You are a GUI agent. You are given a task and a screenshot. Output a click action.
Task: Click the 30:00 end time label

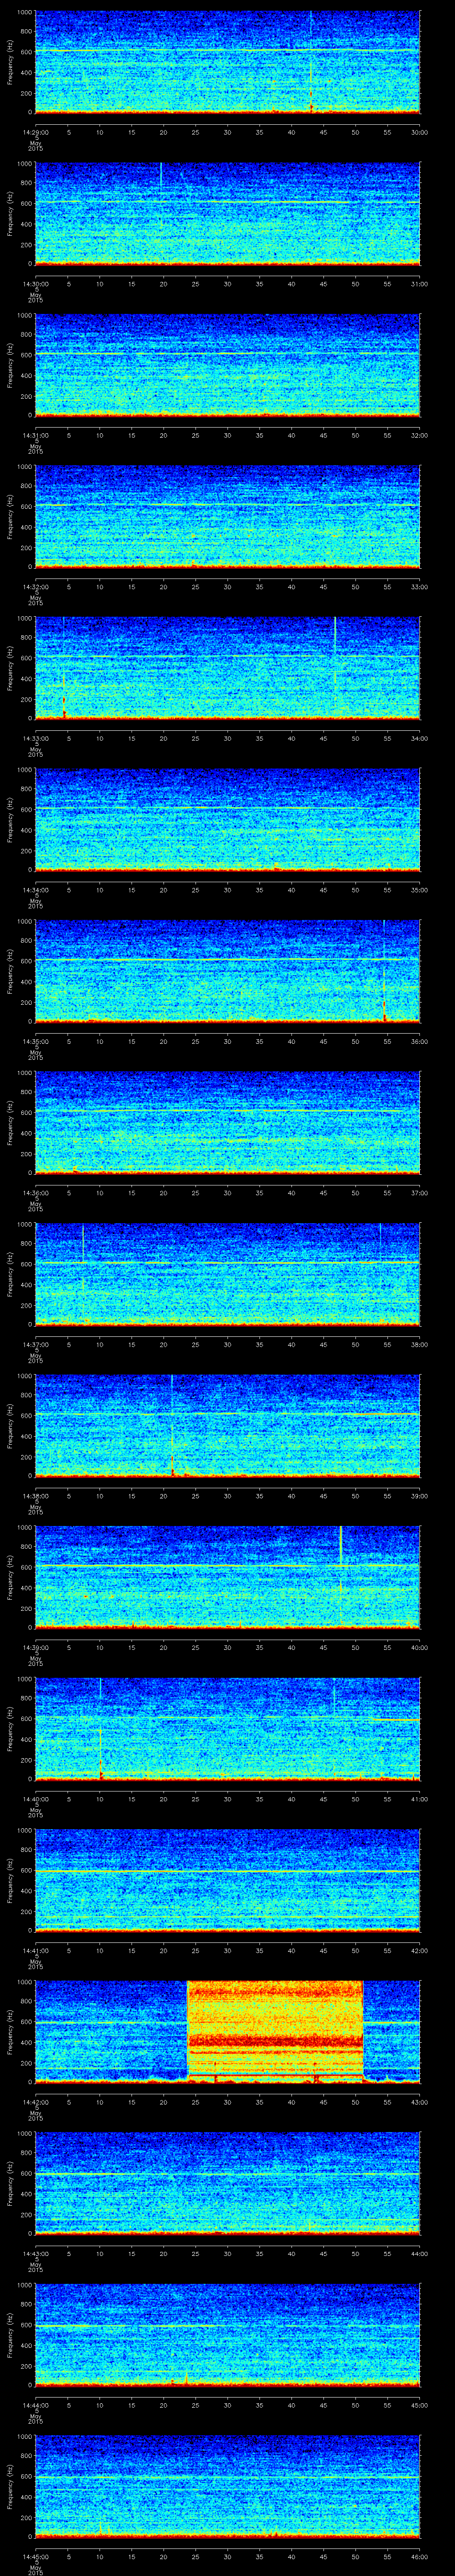(x=419, y=132)
